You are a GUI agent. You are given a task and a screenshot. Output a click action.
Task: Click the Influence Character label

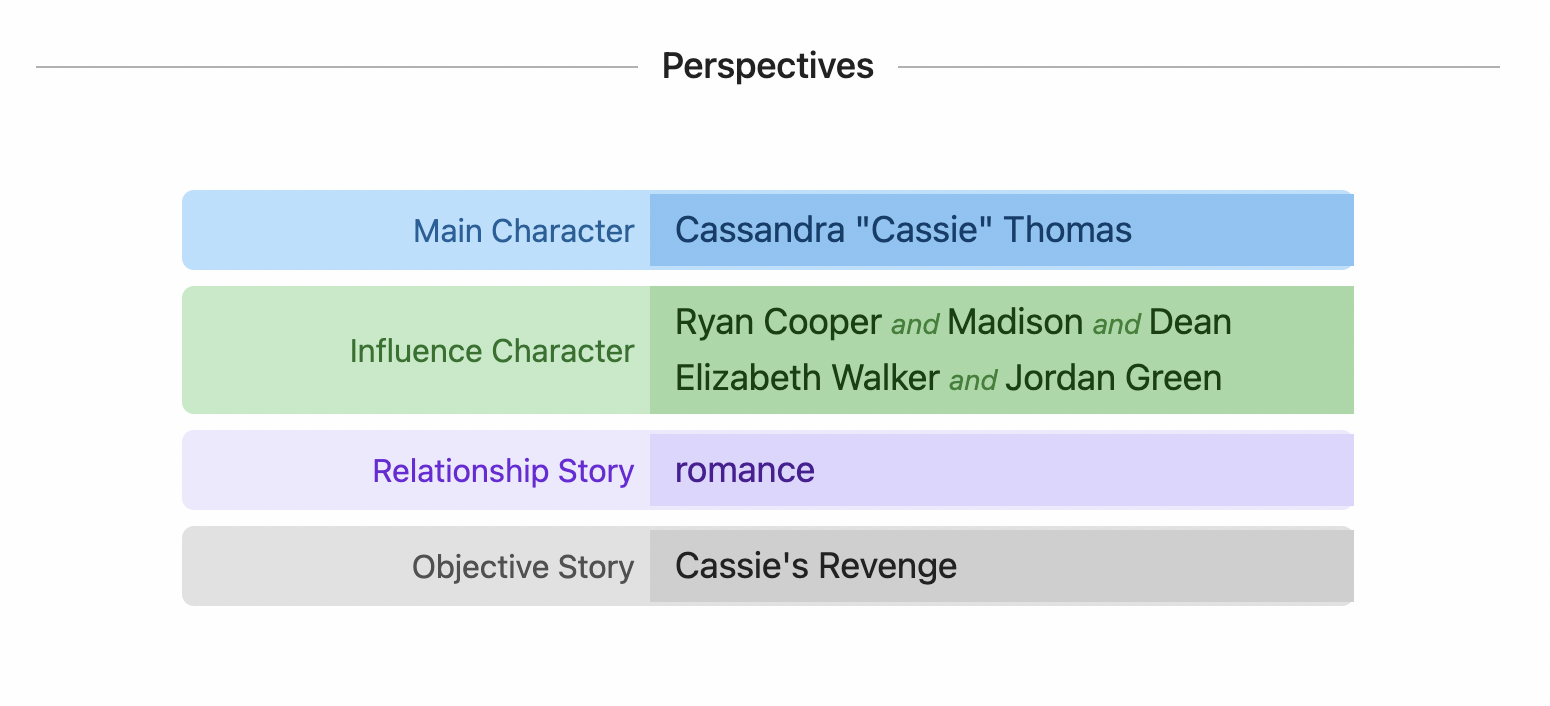(491, 351)
